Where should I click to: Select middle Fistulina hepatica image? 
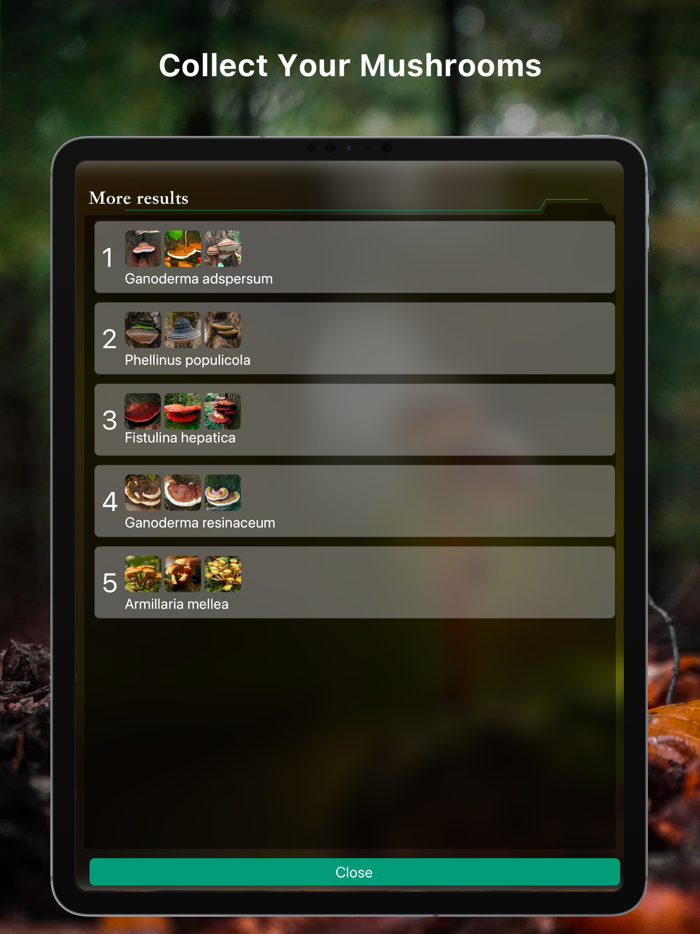click(183, 411)
